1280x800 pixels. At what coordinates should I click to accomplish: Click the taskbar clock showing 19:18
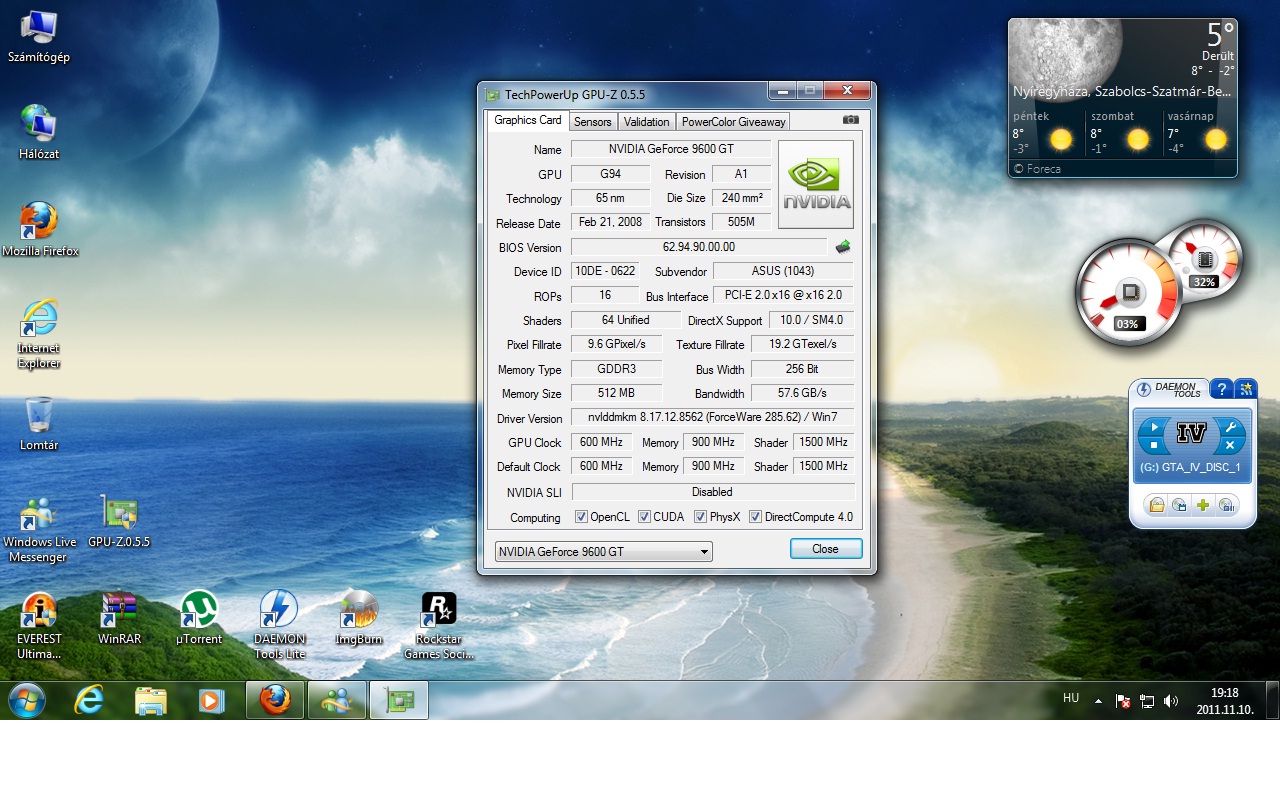point(1224,692)
